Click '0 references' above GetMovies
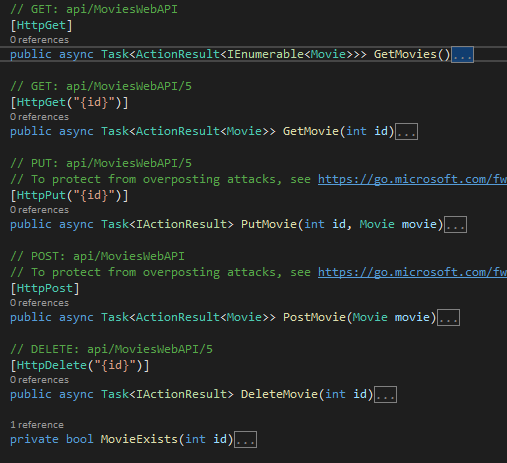The height and width of the screenshot is (463, 507). tap(39, 40)
